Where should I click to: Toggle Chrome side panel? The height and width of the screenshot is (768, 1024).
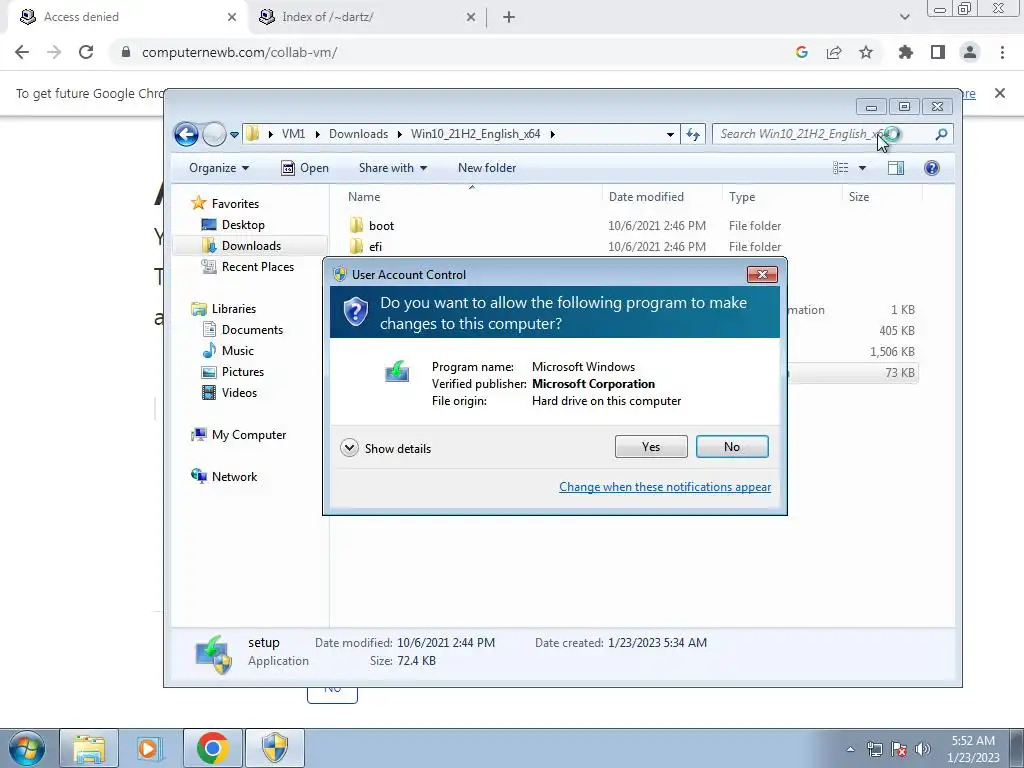click(938, 52)
